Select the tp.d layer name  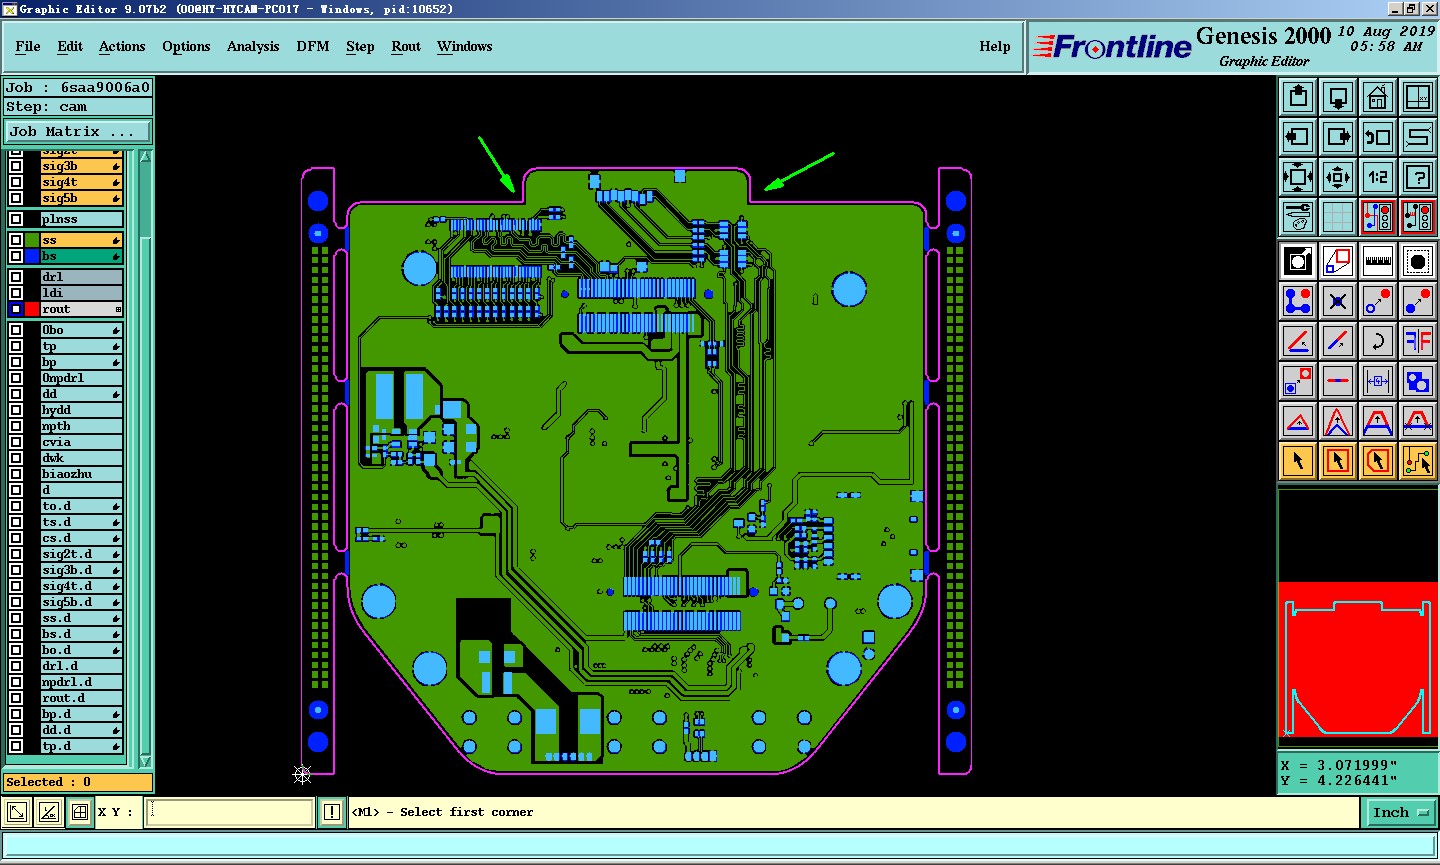[81, 746]
